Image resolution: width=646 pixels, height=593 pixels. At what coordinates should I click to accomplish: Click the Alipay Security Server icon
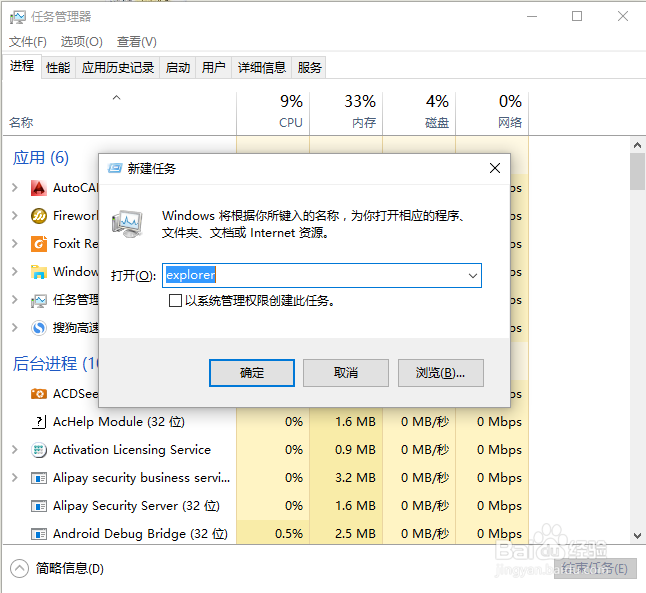(39, 506)
